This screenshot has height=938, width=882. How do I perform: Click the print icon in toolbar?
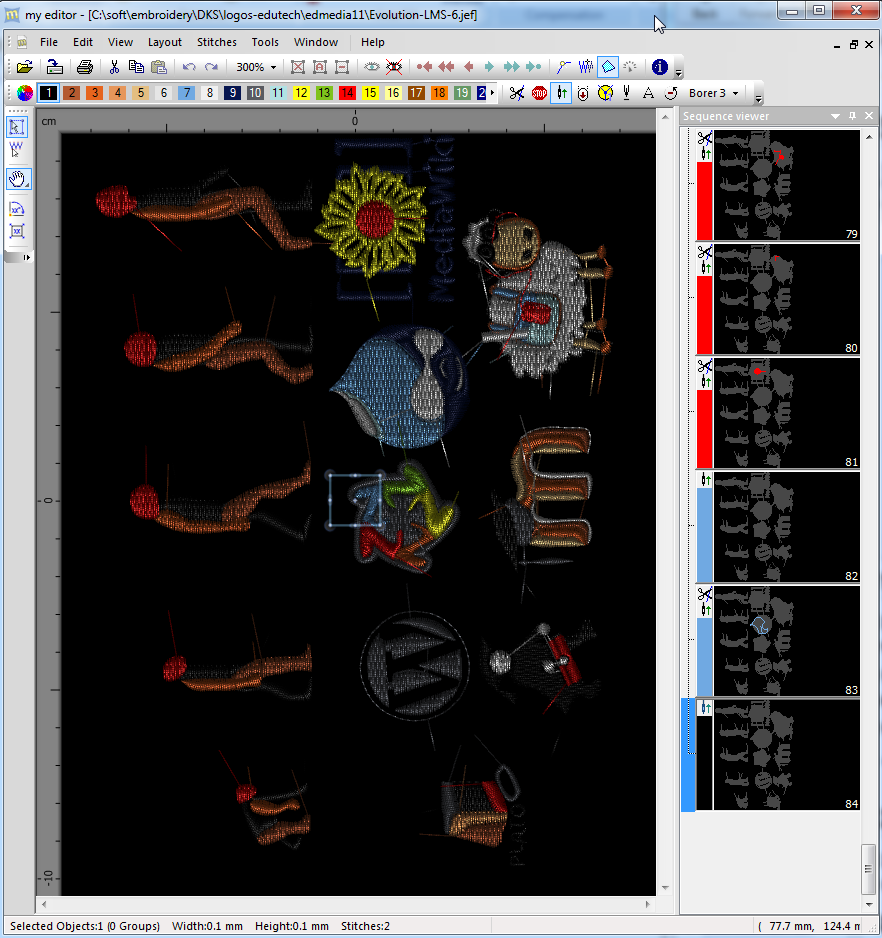coord(85,67)
